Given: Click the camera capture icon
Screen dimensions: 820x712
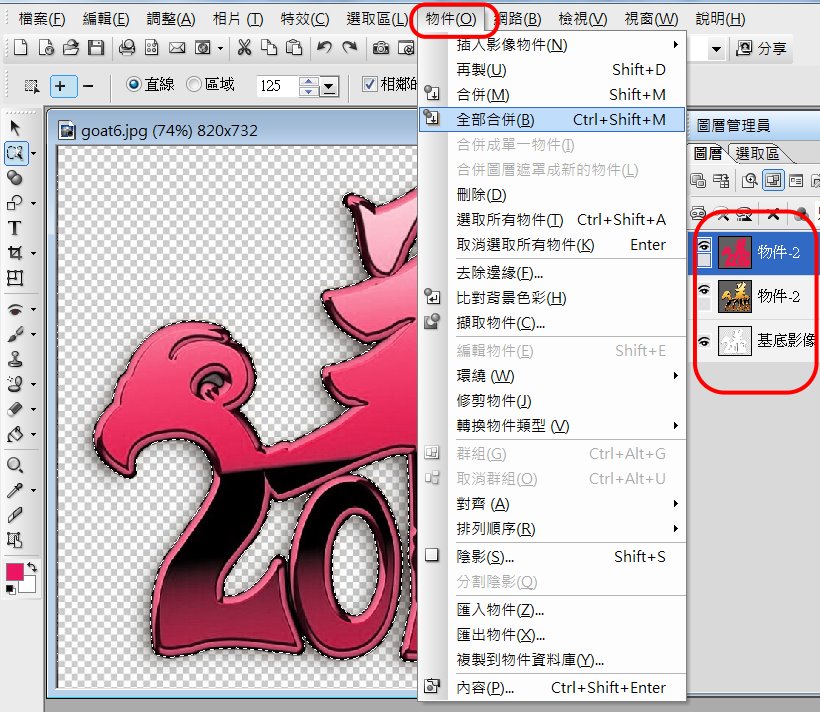Looking at the screenshot, I should tap(381, 48).
